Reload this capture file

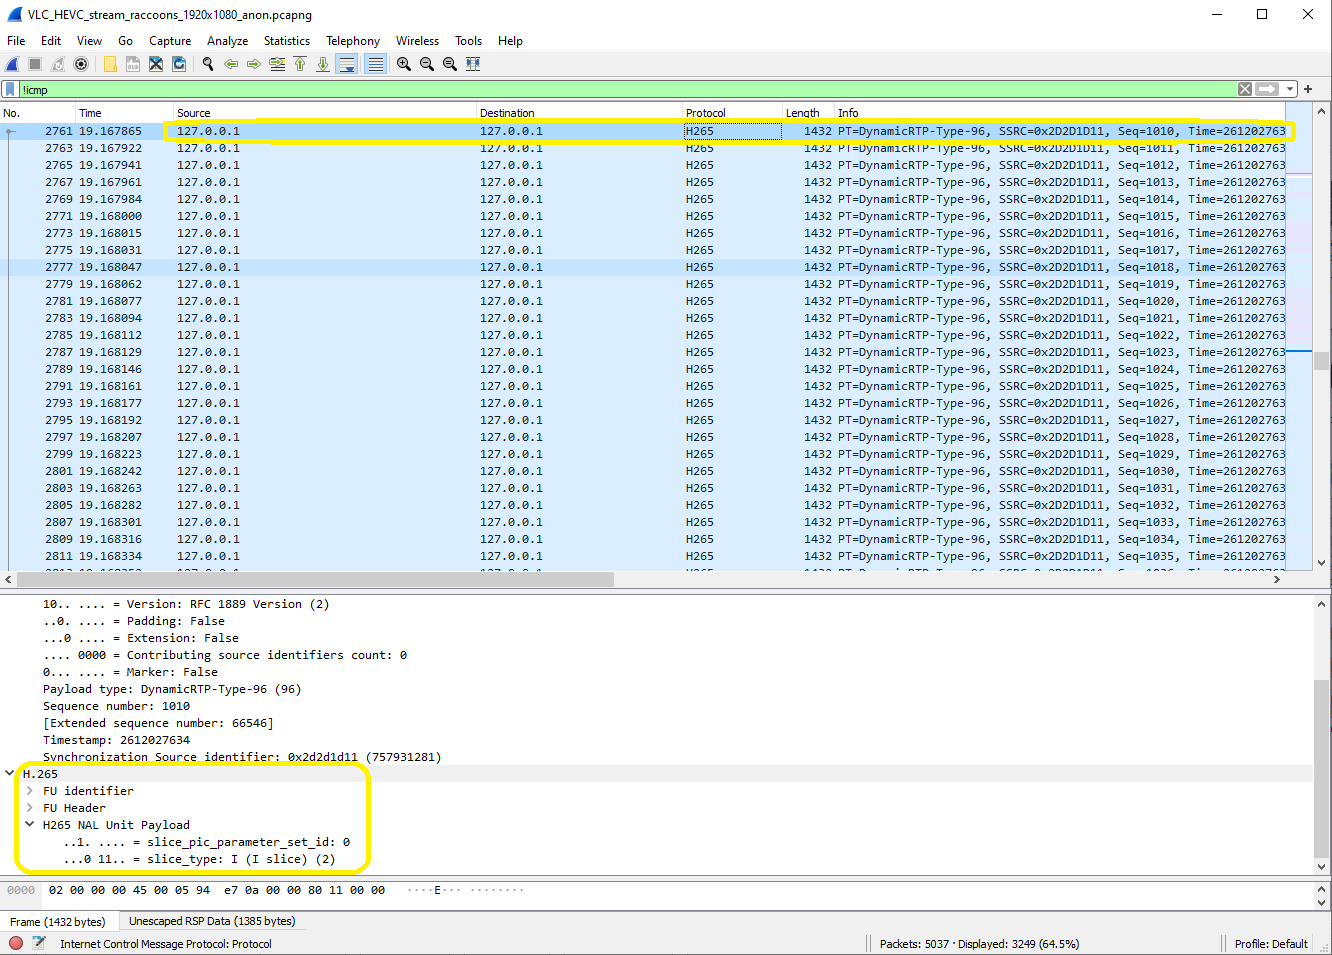(x=179, y=64)
